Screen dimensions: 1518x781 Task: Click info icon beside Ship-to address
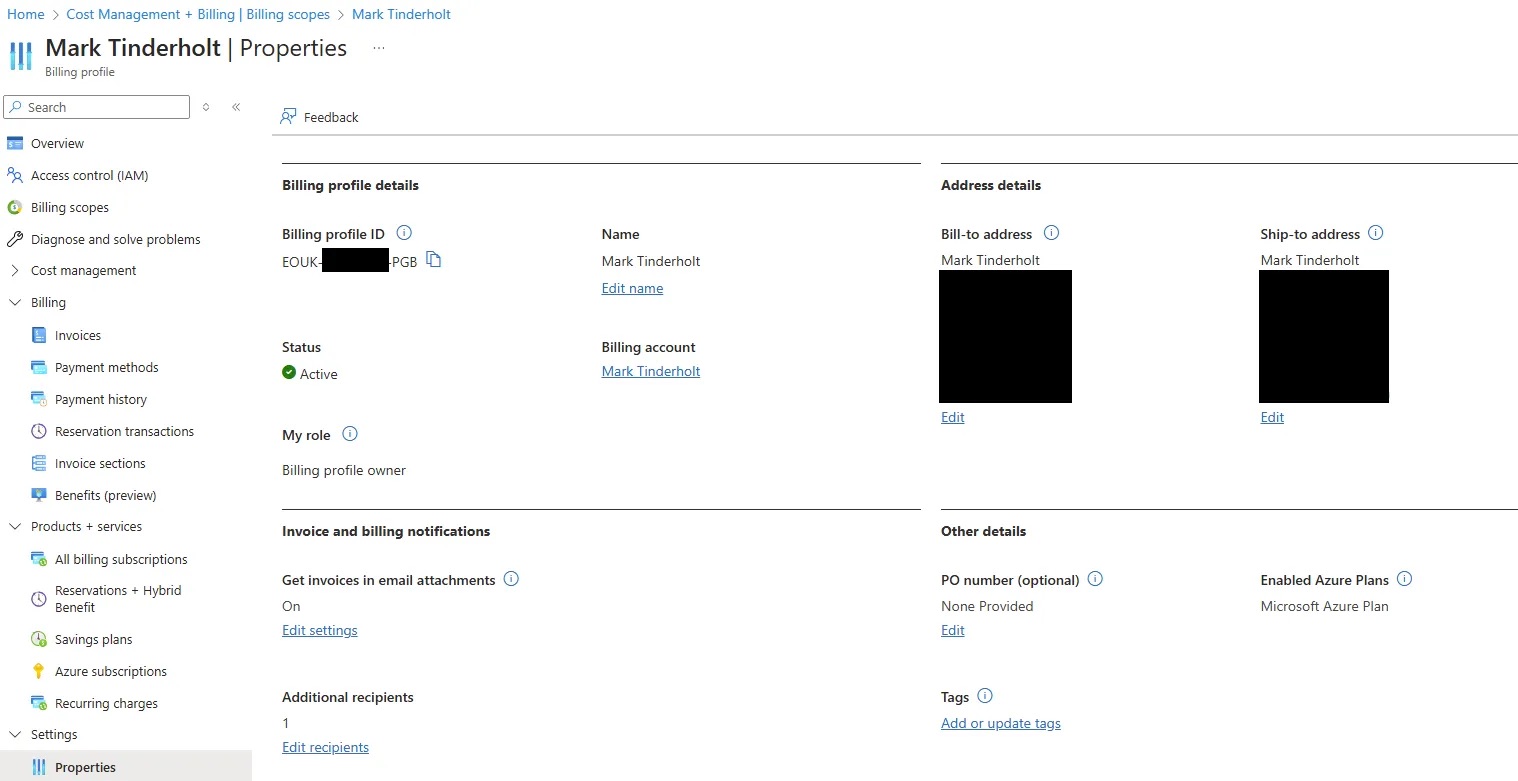(1375, 233)
